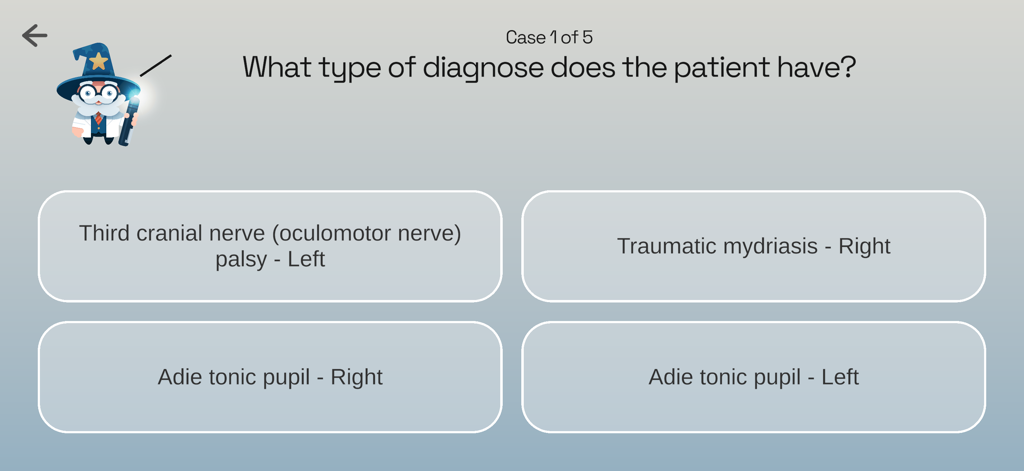
Task: Answer with Adie tonic pupil - Left
Action: click(753, 377)
